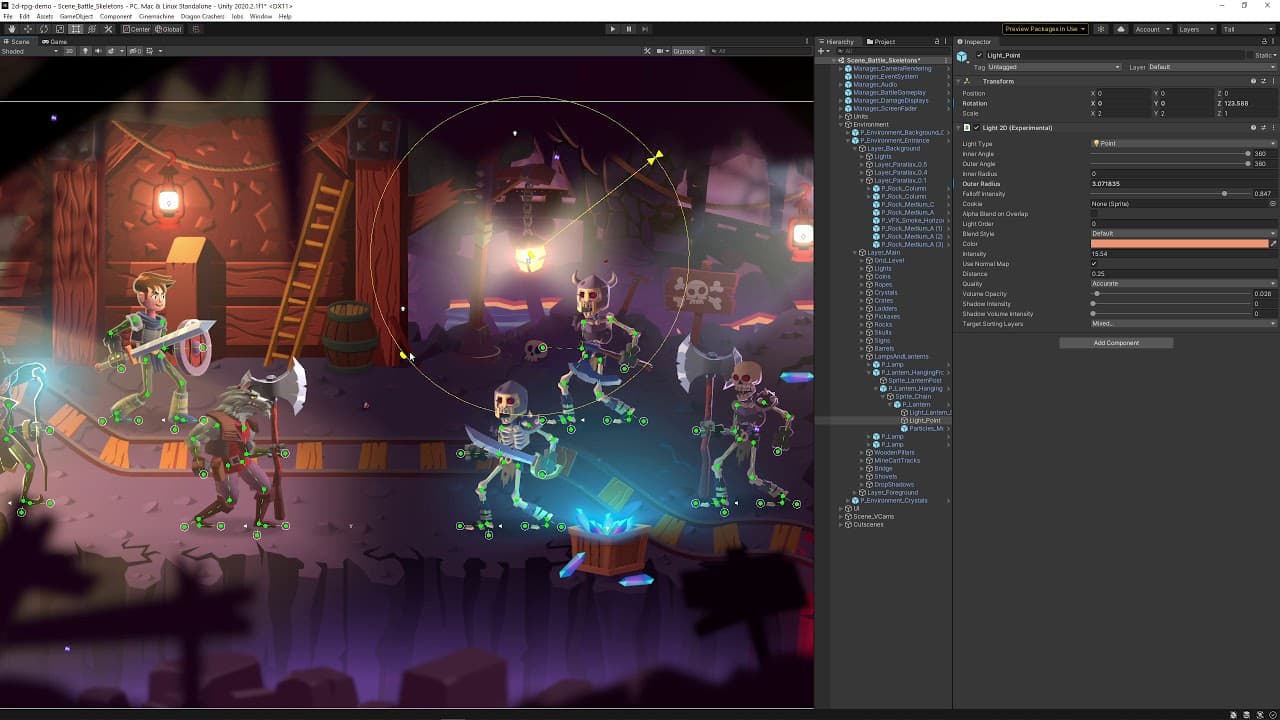Open the Window menu
This screenshot has width=1280, height=720.
[261, 17]
